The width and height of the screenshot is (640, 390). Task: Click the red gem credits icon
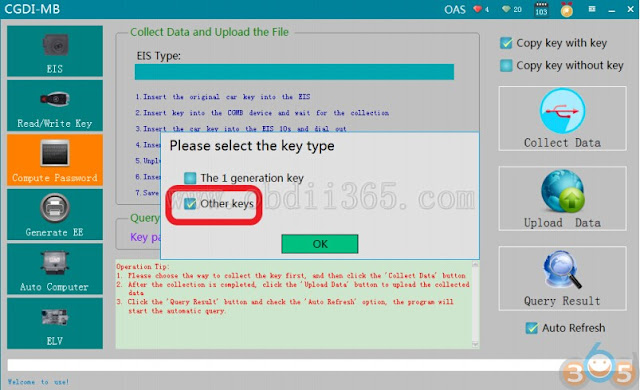click(x=478, y=9)
